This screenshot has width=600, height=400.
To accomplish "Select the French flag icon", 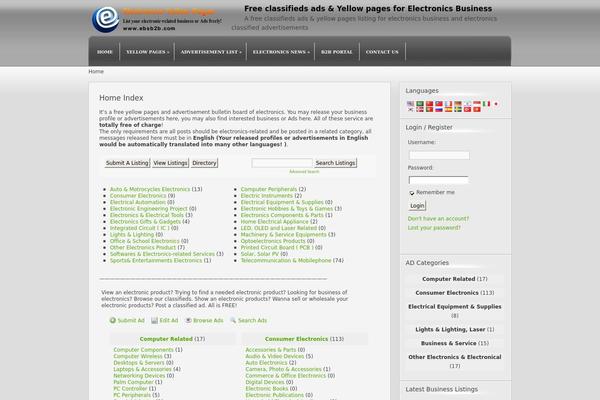I will [448, 104].
